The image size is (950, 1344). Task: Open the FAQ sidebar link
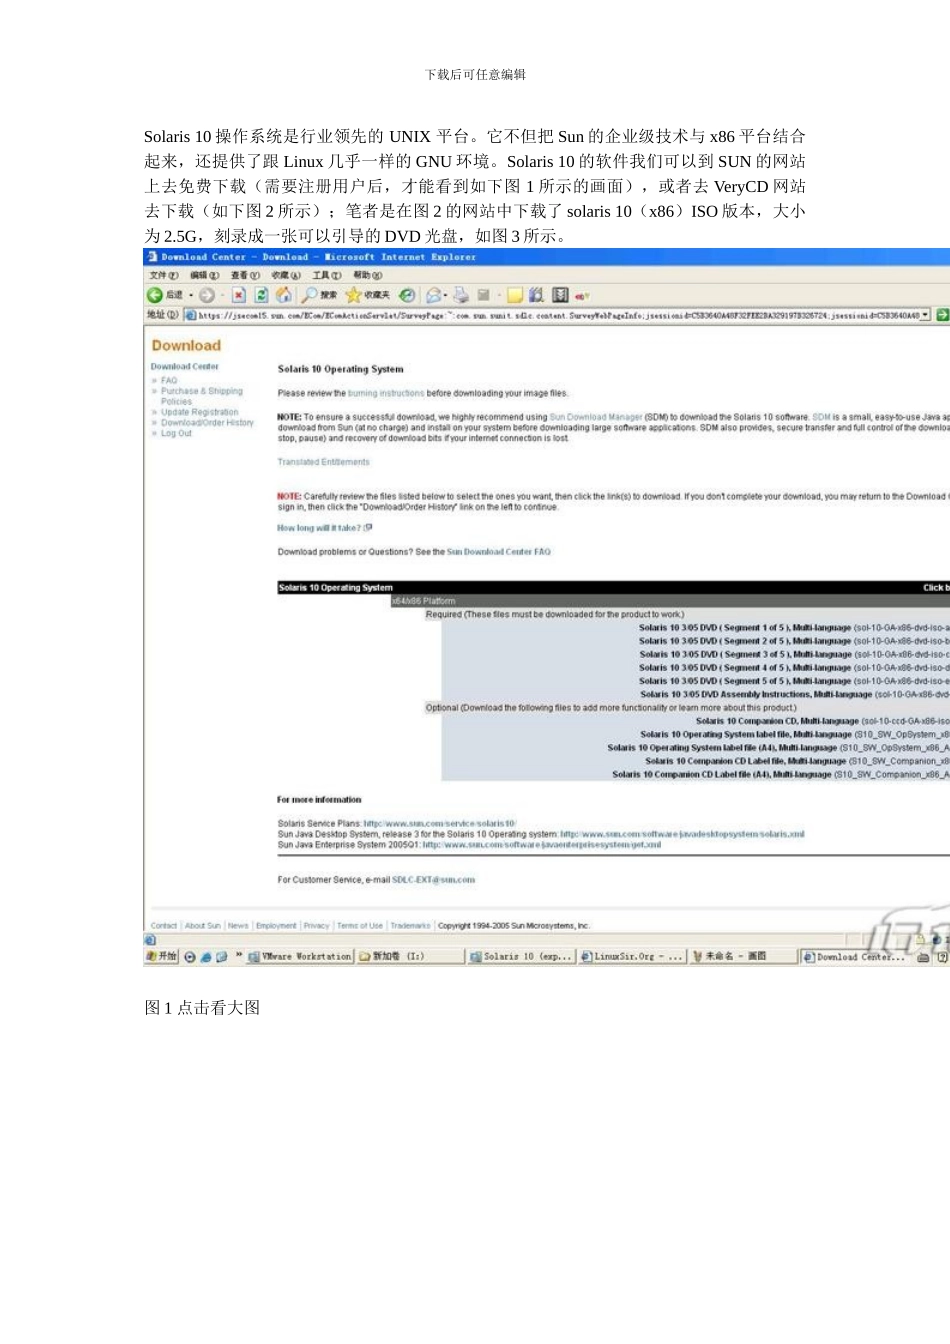(x=169, y=381)
